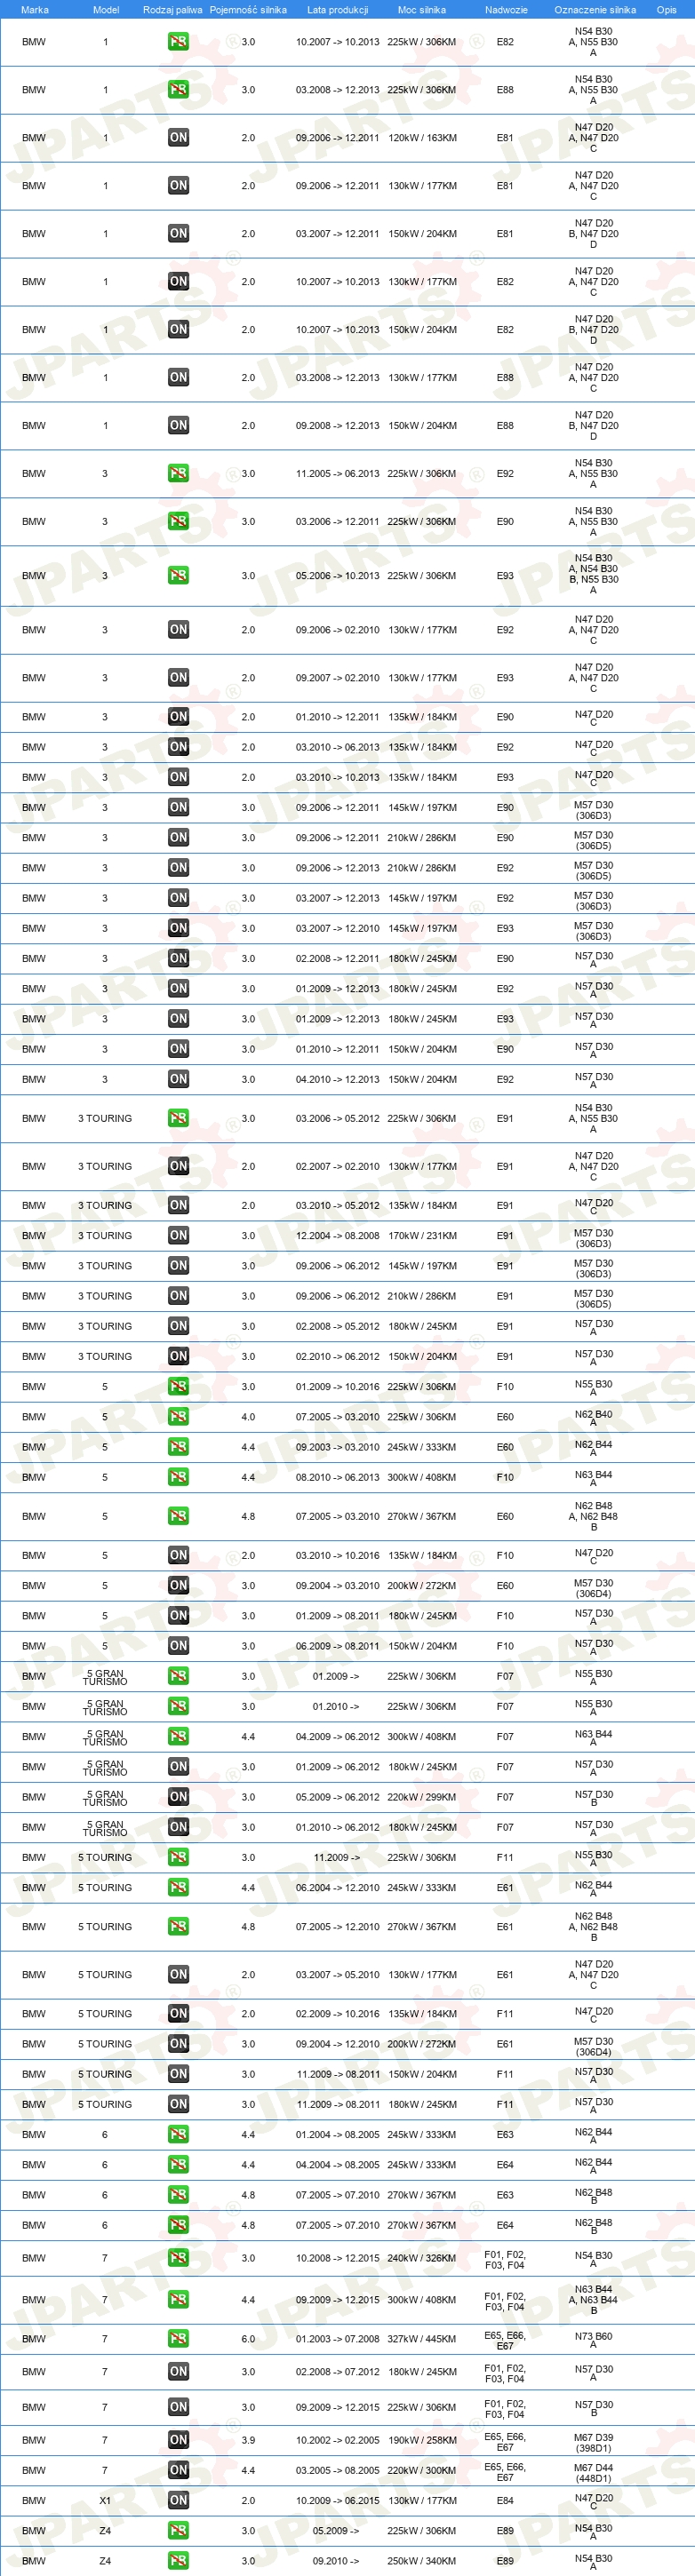Click the Lata produkcji column header
Viewport: 695px width, 2576px height.
(x=337, y=10)
